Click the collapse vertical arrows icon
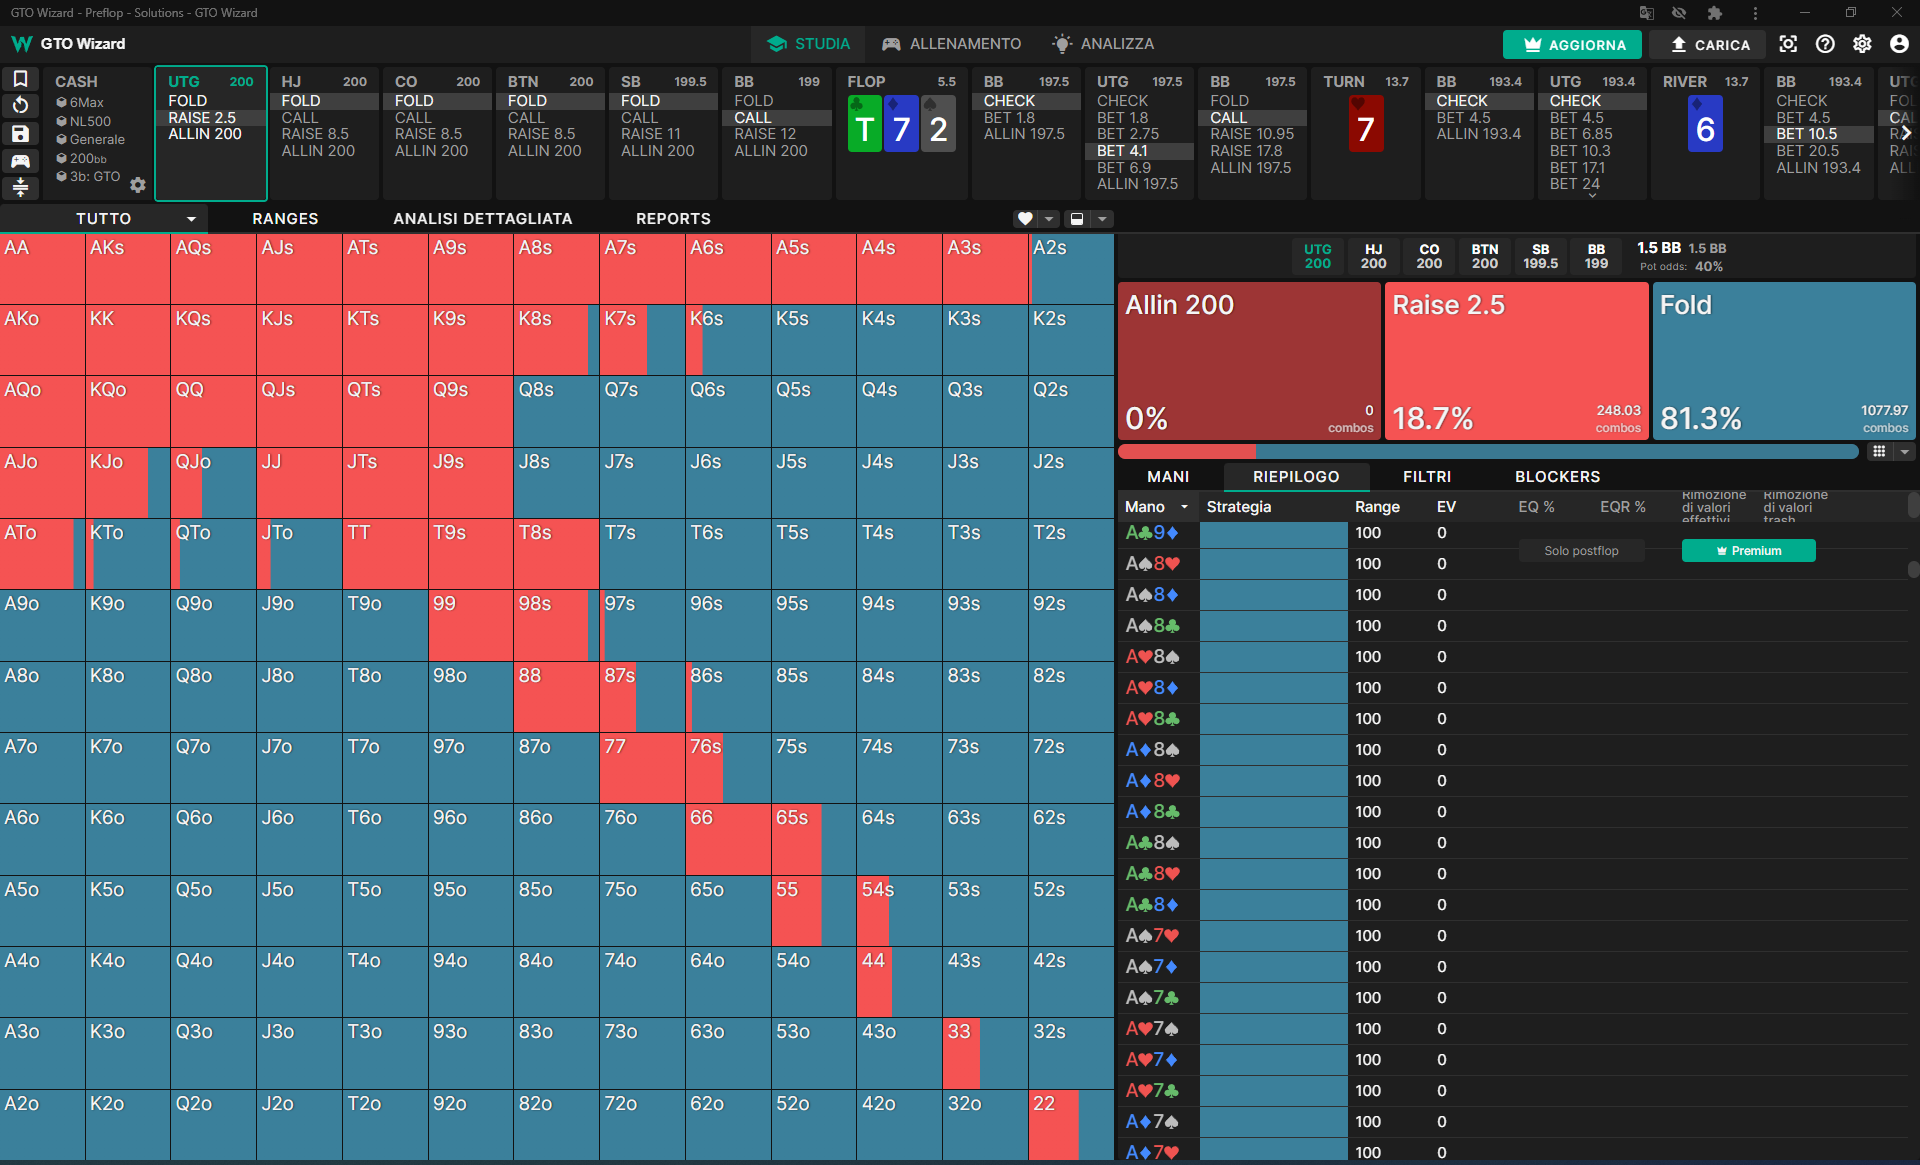1920x1165 pixels. (20, 187)
